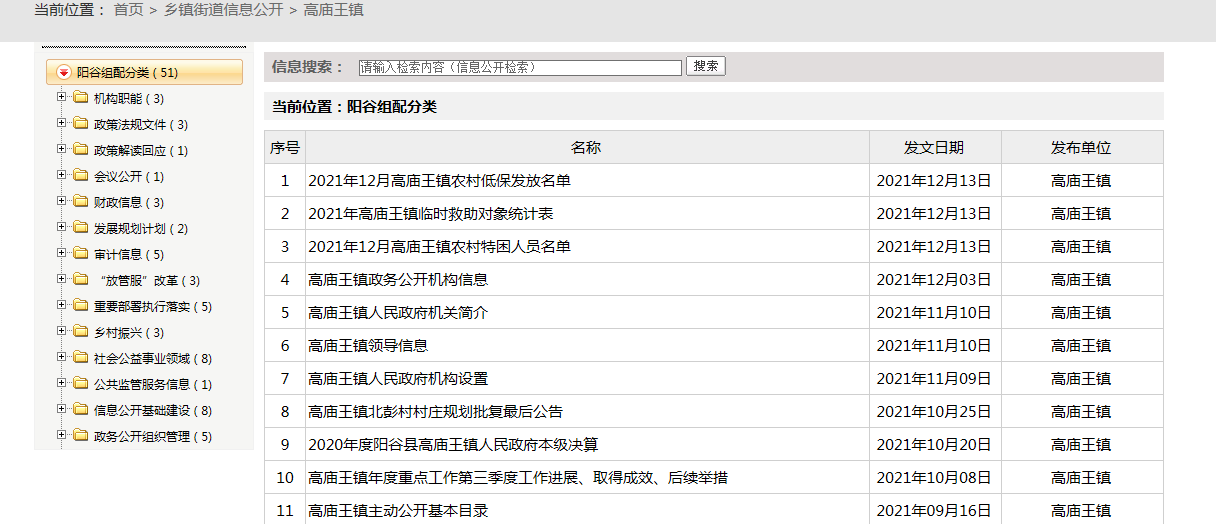Expand the 会议公开 tree node
Viewport: 1216px width, 524px height.
62,176
